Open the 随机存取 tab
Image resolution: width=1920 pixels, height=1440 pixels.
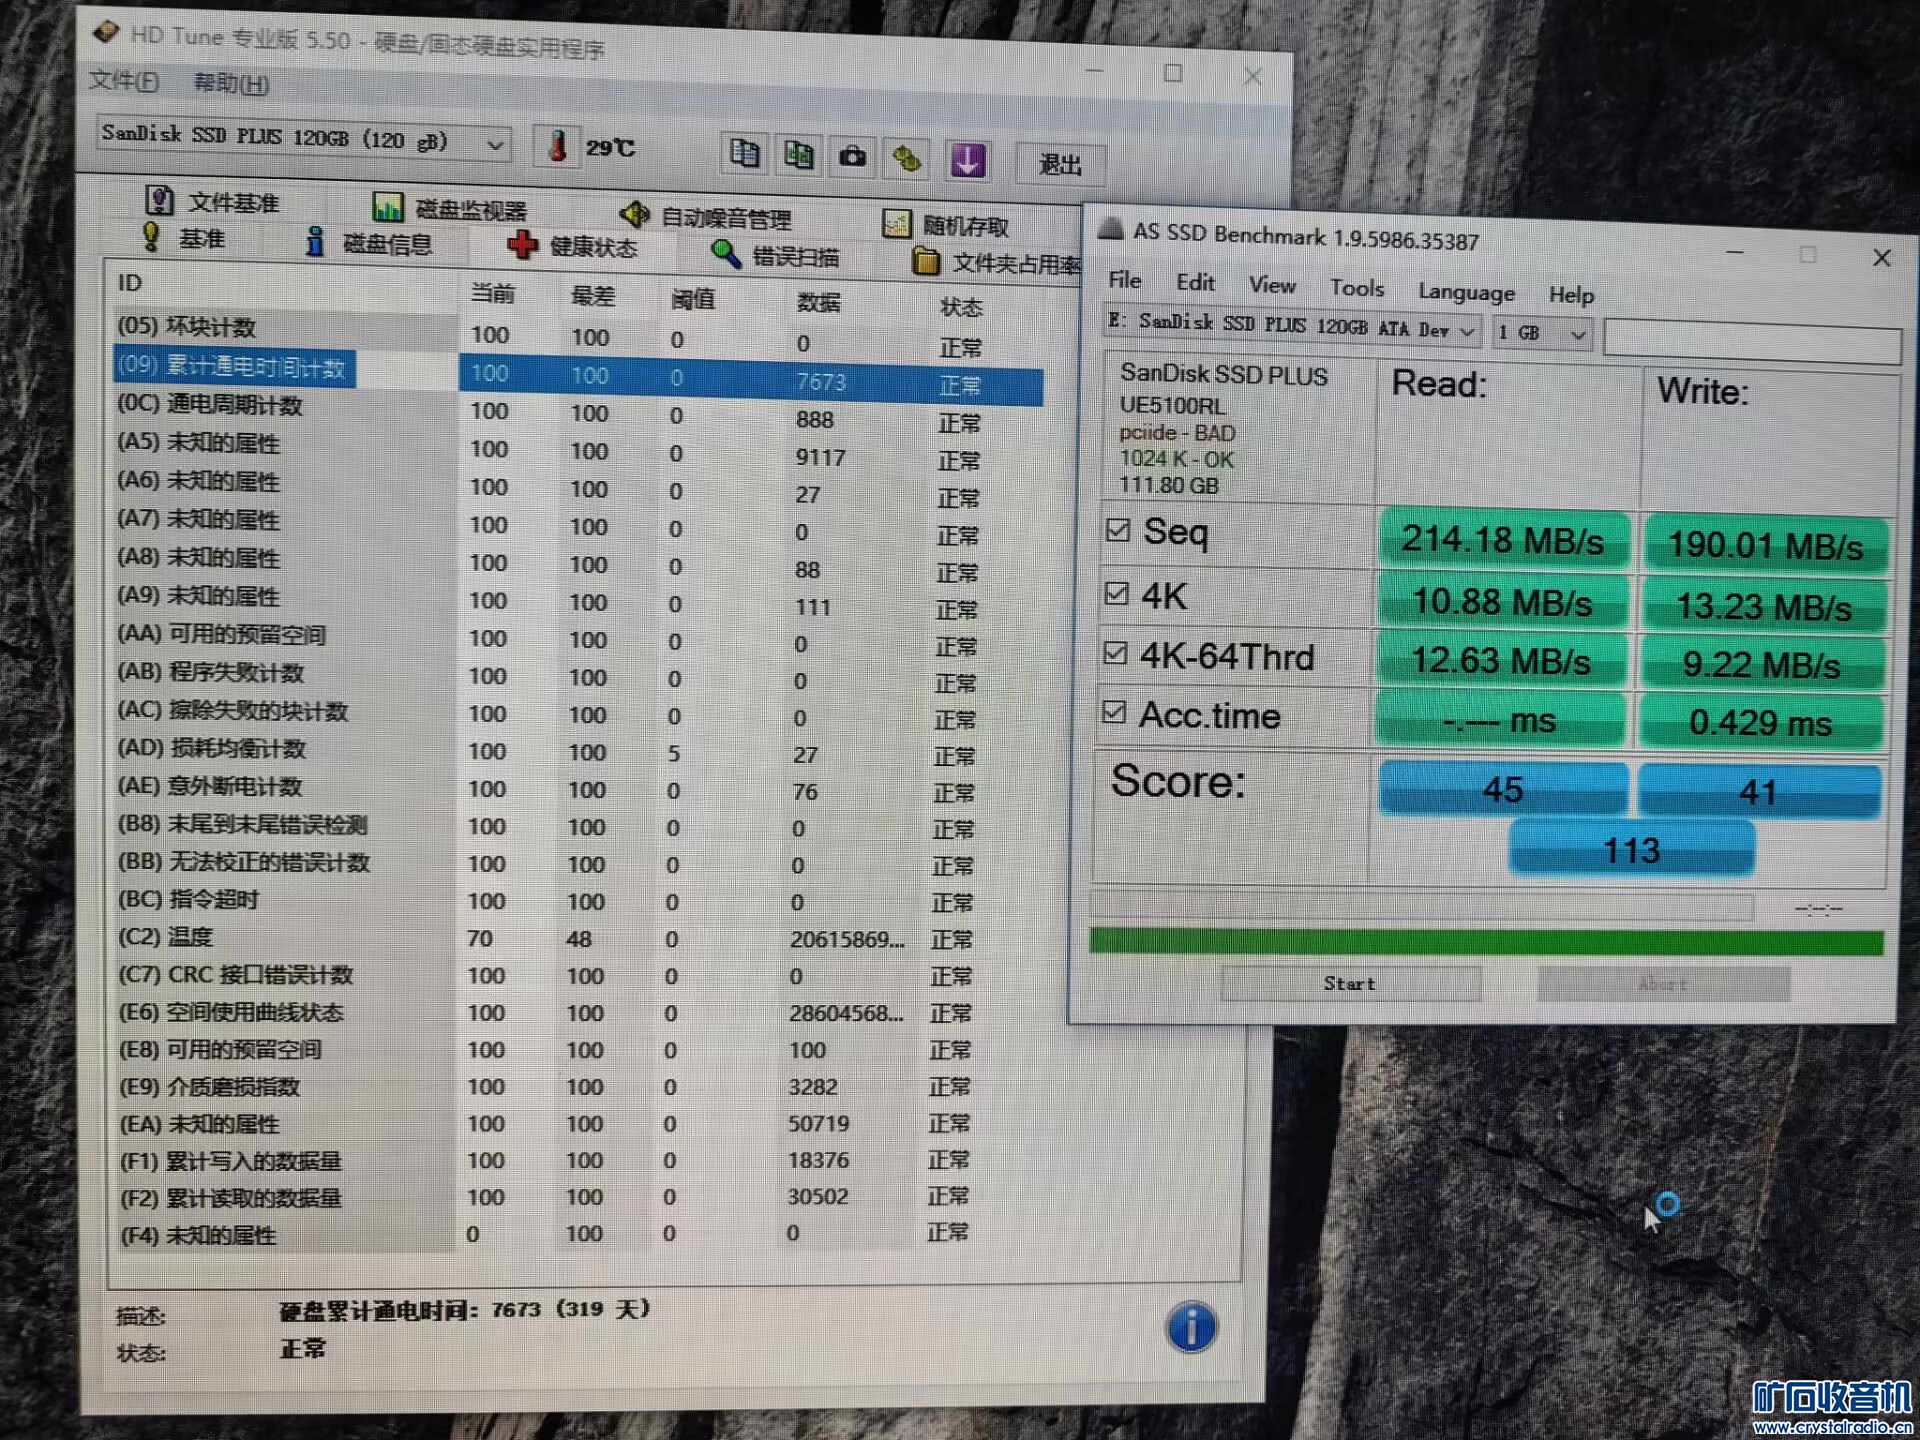947,225
